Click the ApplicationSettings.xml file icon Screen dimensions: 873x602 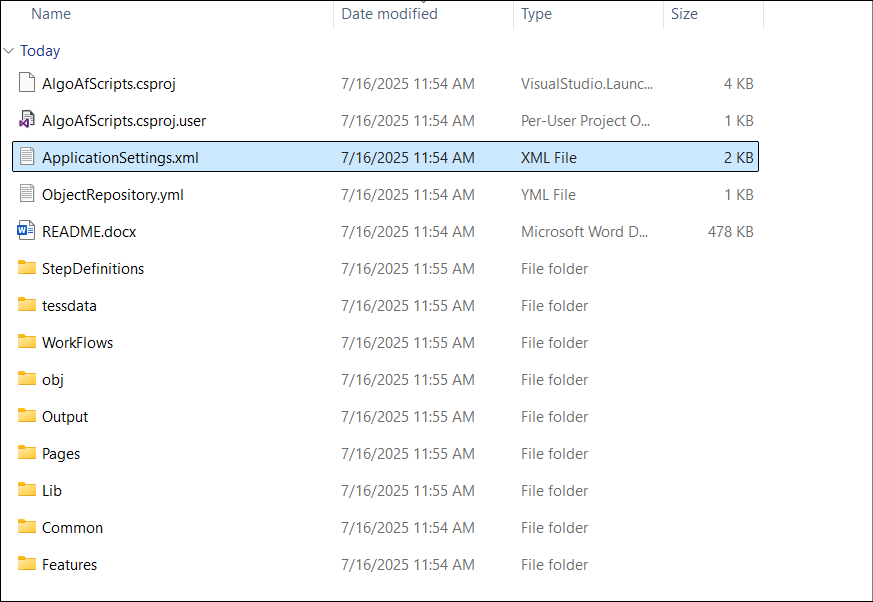click(27, 156)
